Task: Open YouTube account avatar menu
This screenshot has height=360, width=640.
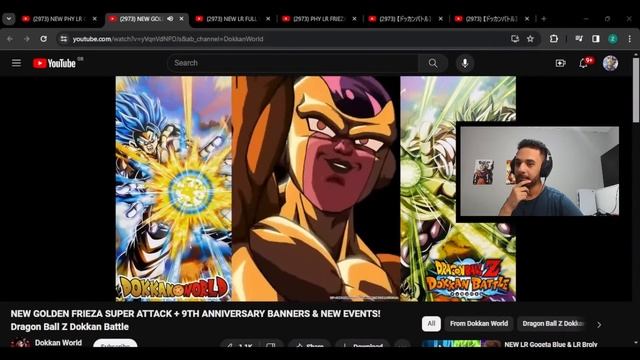Action: point(610,63)
